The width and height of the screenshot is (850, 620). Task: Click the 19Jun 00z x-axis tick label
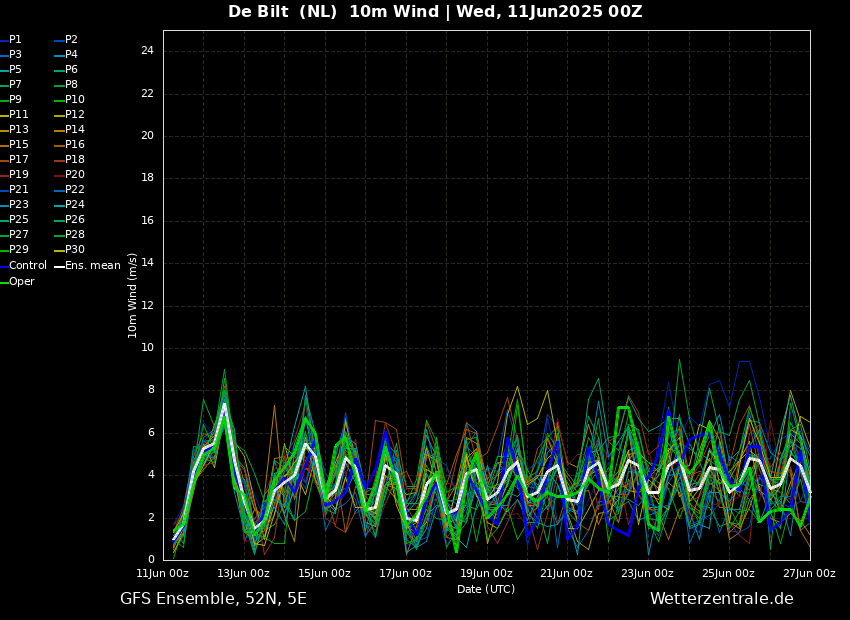click(486, 574)
